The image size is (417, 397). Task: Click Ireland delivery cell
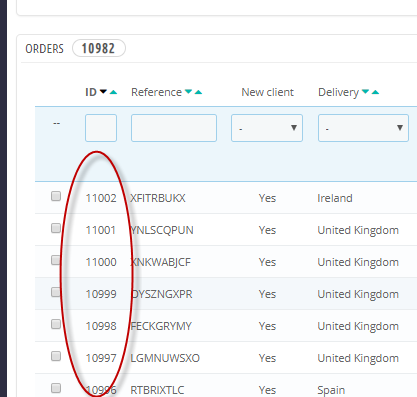pyautogui.click(x=335, y=198)
